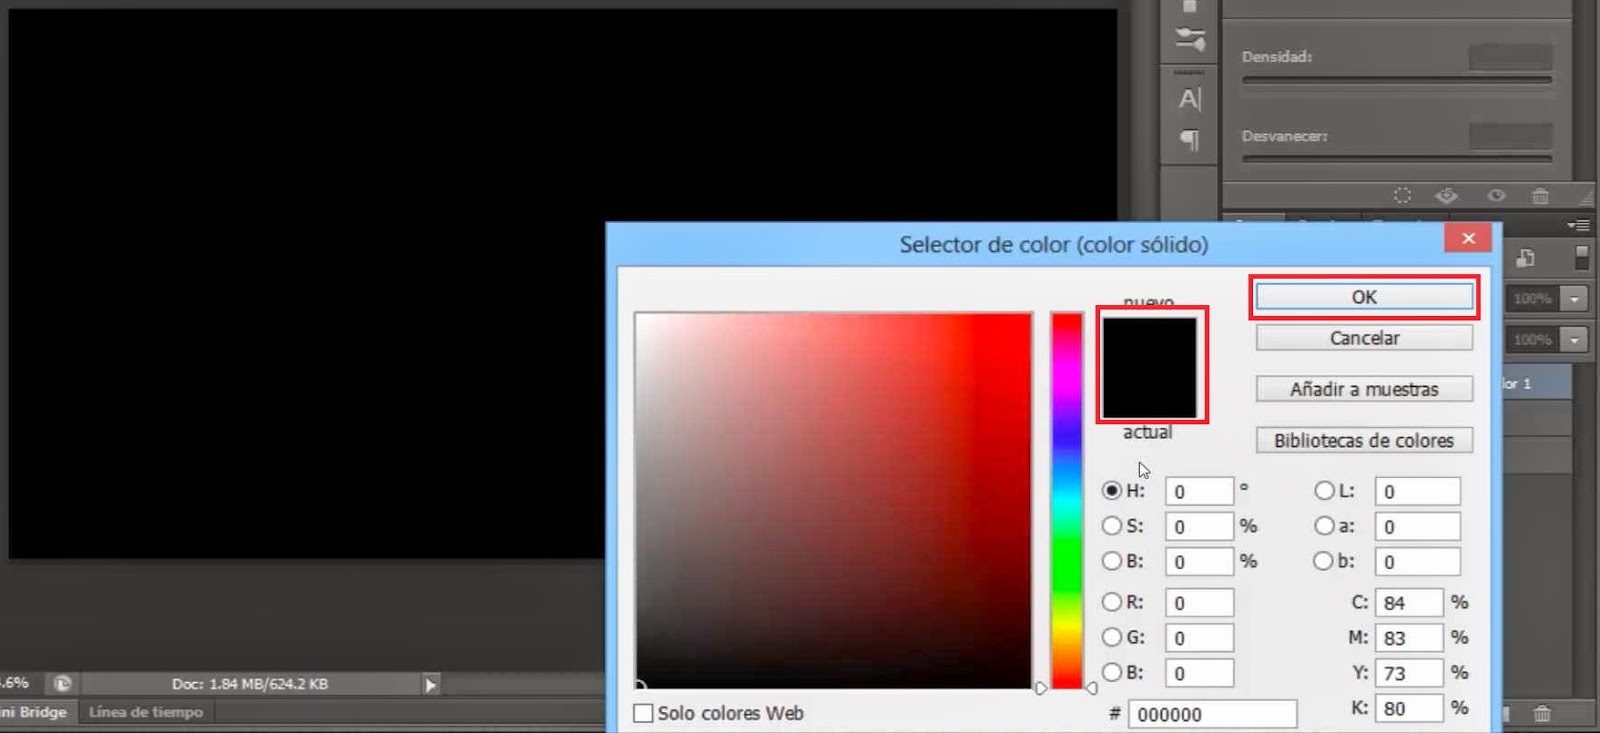Click the Densidad value field

[1510, 57]
